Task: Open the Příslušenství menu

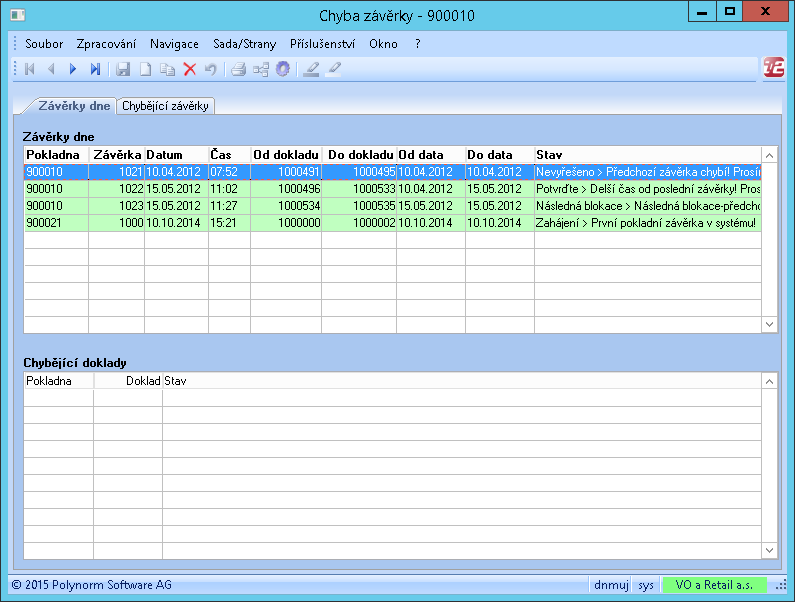Action: coord(322,44)
